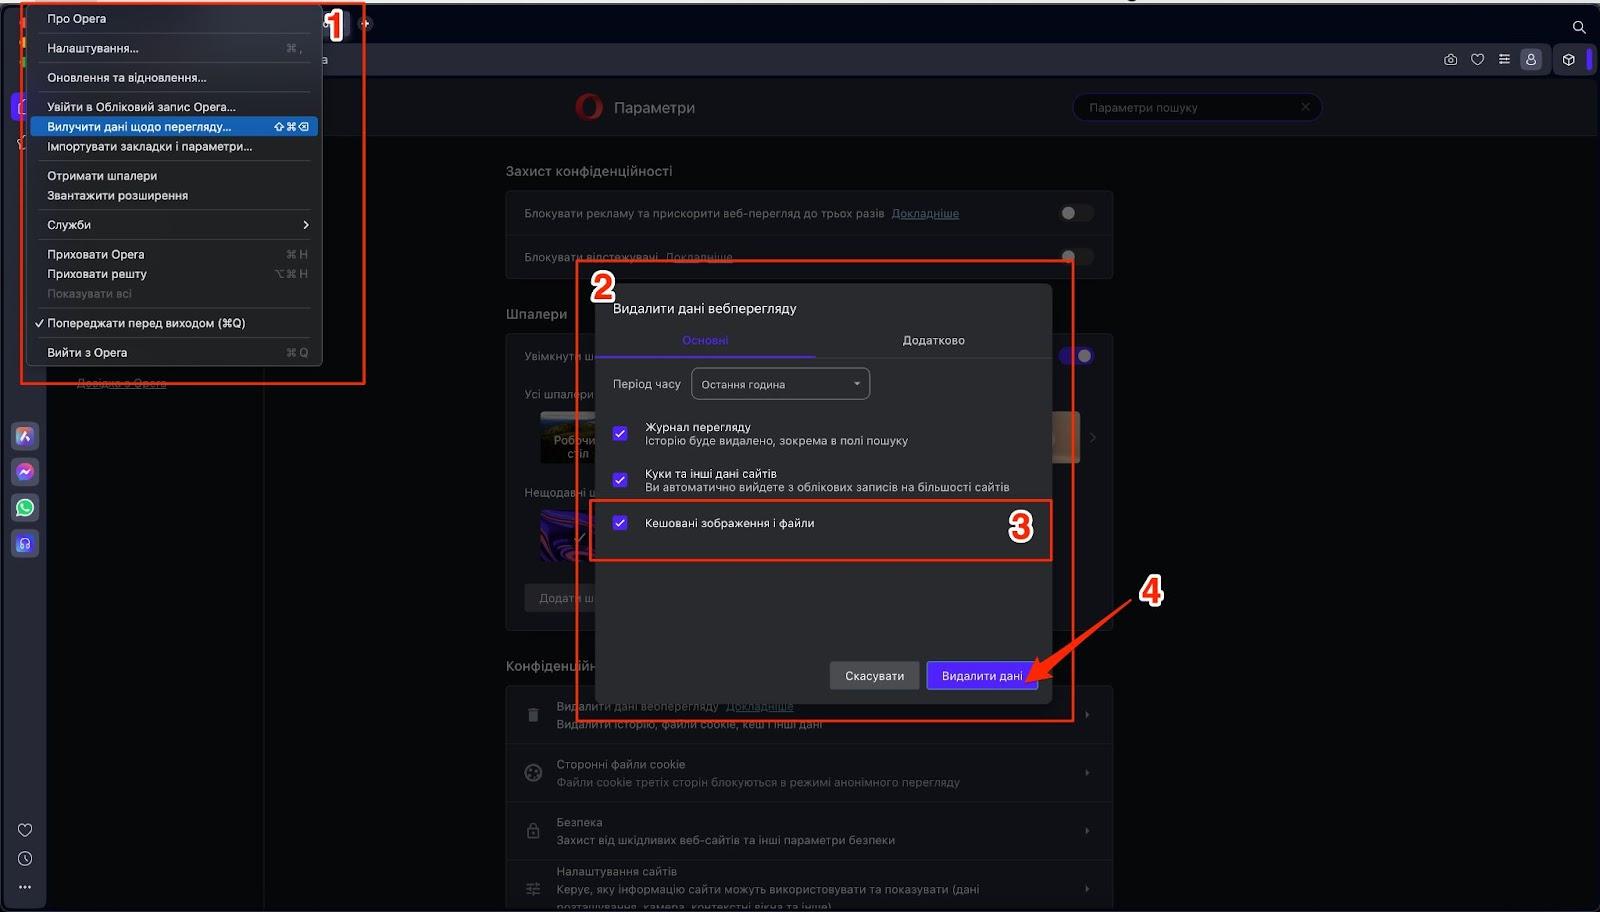
Task: Select the purple abstract wallpaper thumbnail
Action: pos(567,535)
